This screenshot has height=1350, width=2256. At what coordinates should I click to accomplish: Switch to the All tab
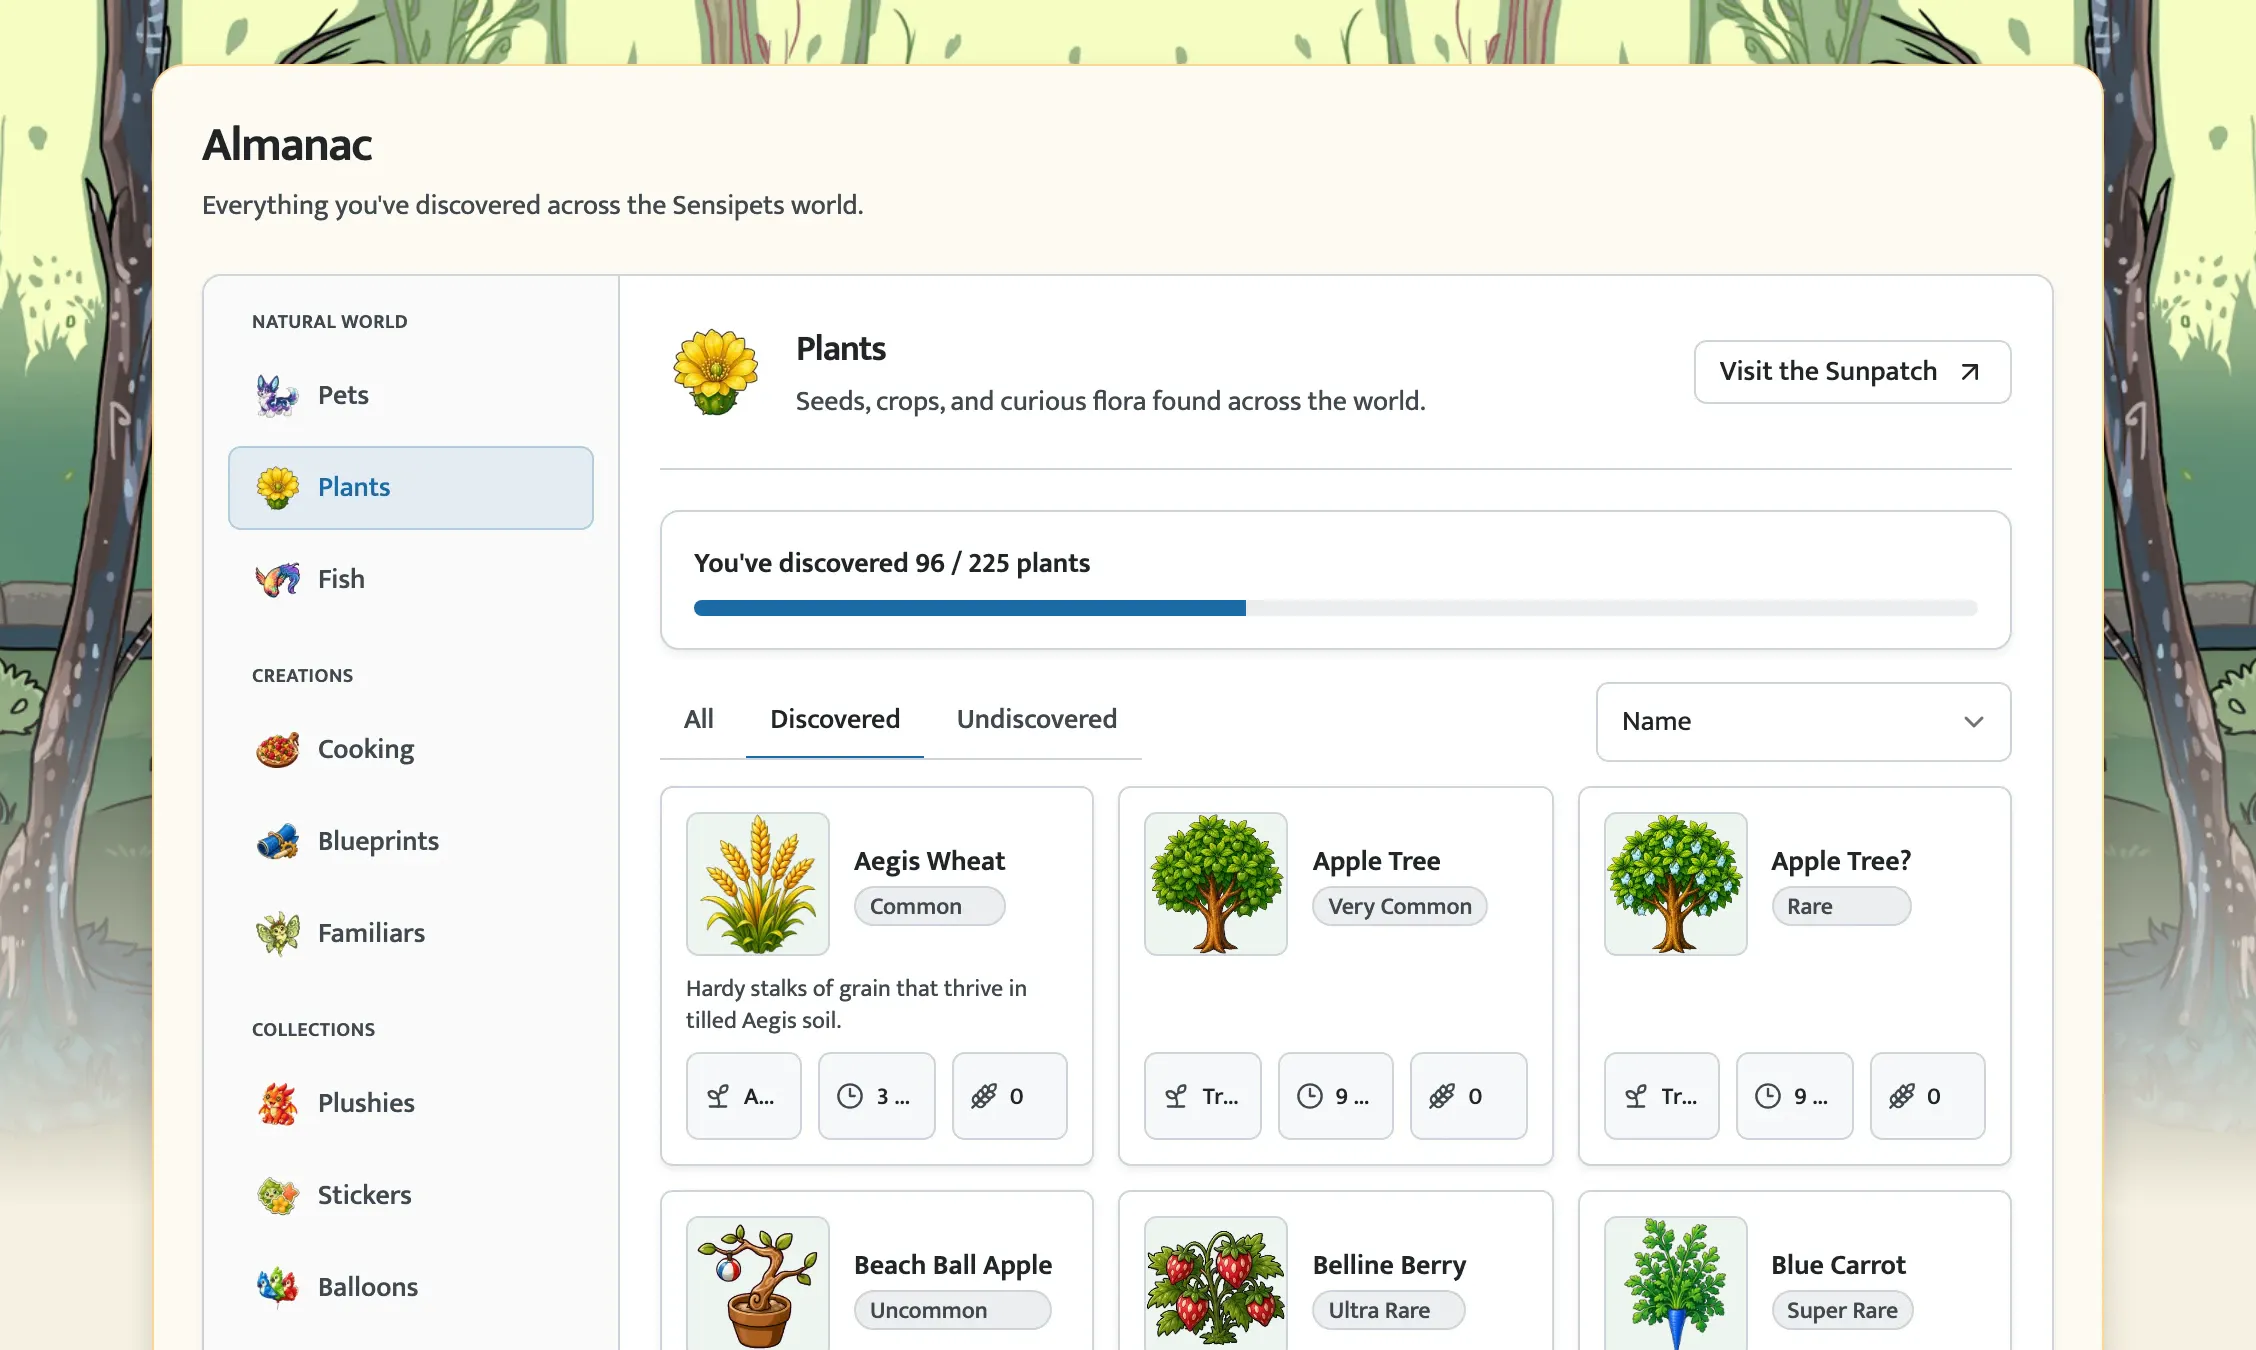(x=699, y=719)
